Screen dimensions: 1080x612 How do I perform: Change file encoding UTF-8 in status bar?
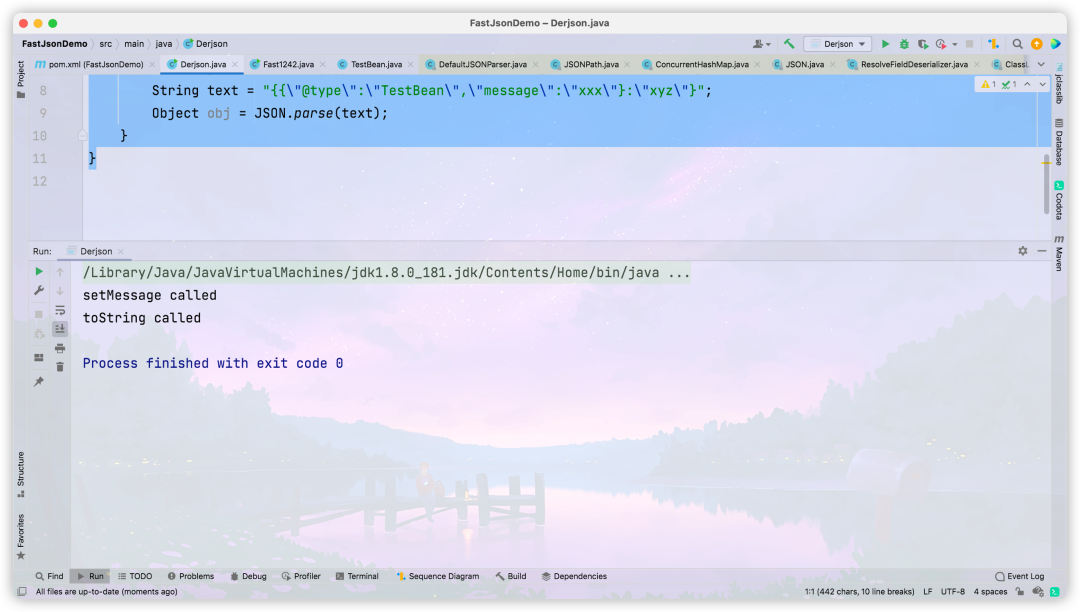[953, 592]
